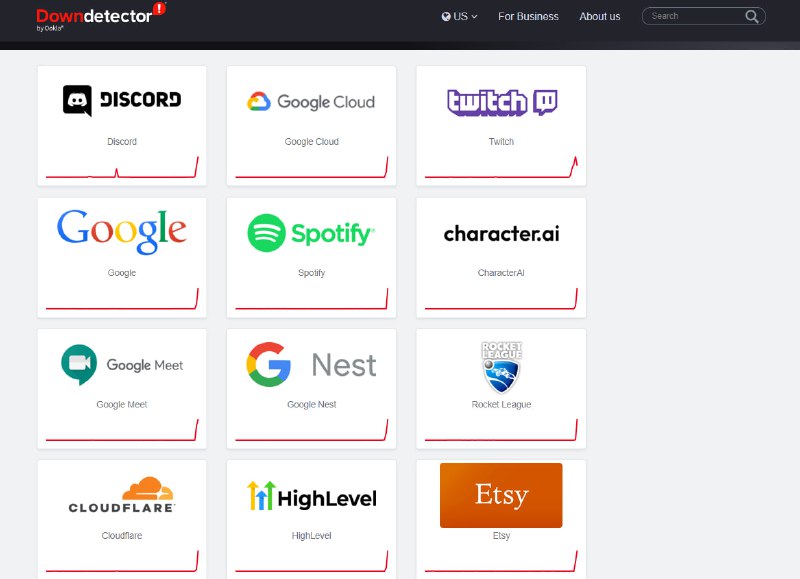Open the Etsy text link

click(x=501, y=536)
